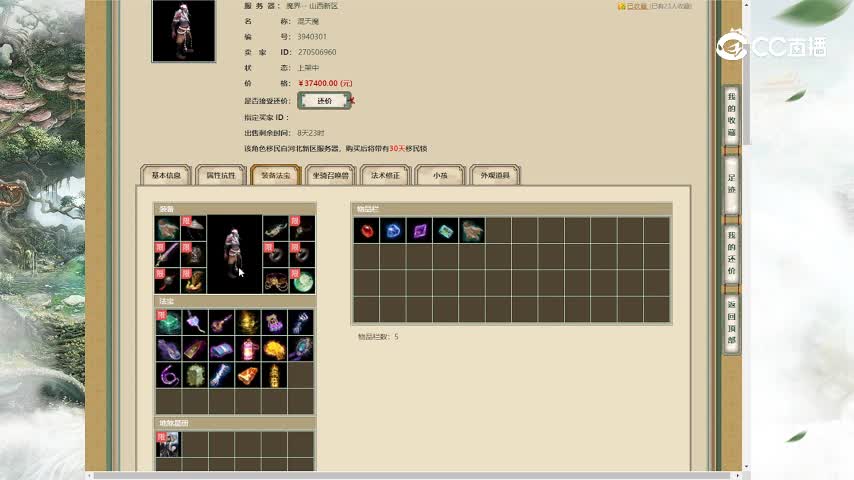Viewport: 854px width, 480px height.
Task: Select the teal card item in the inventory
Action: (446, 230)
